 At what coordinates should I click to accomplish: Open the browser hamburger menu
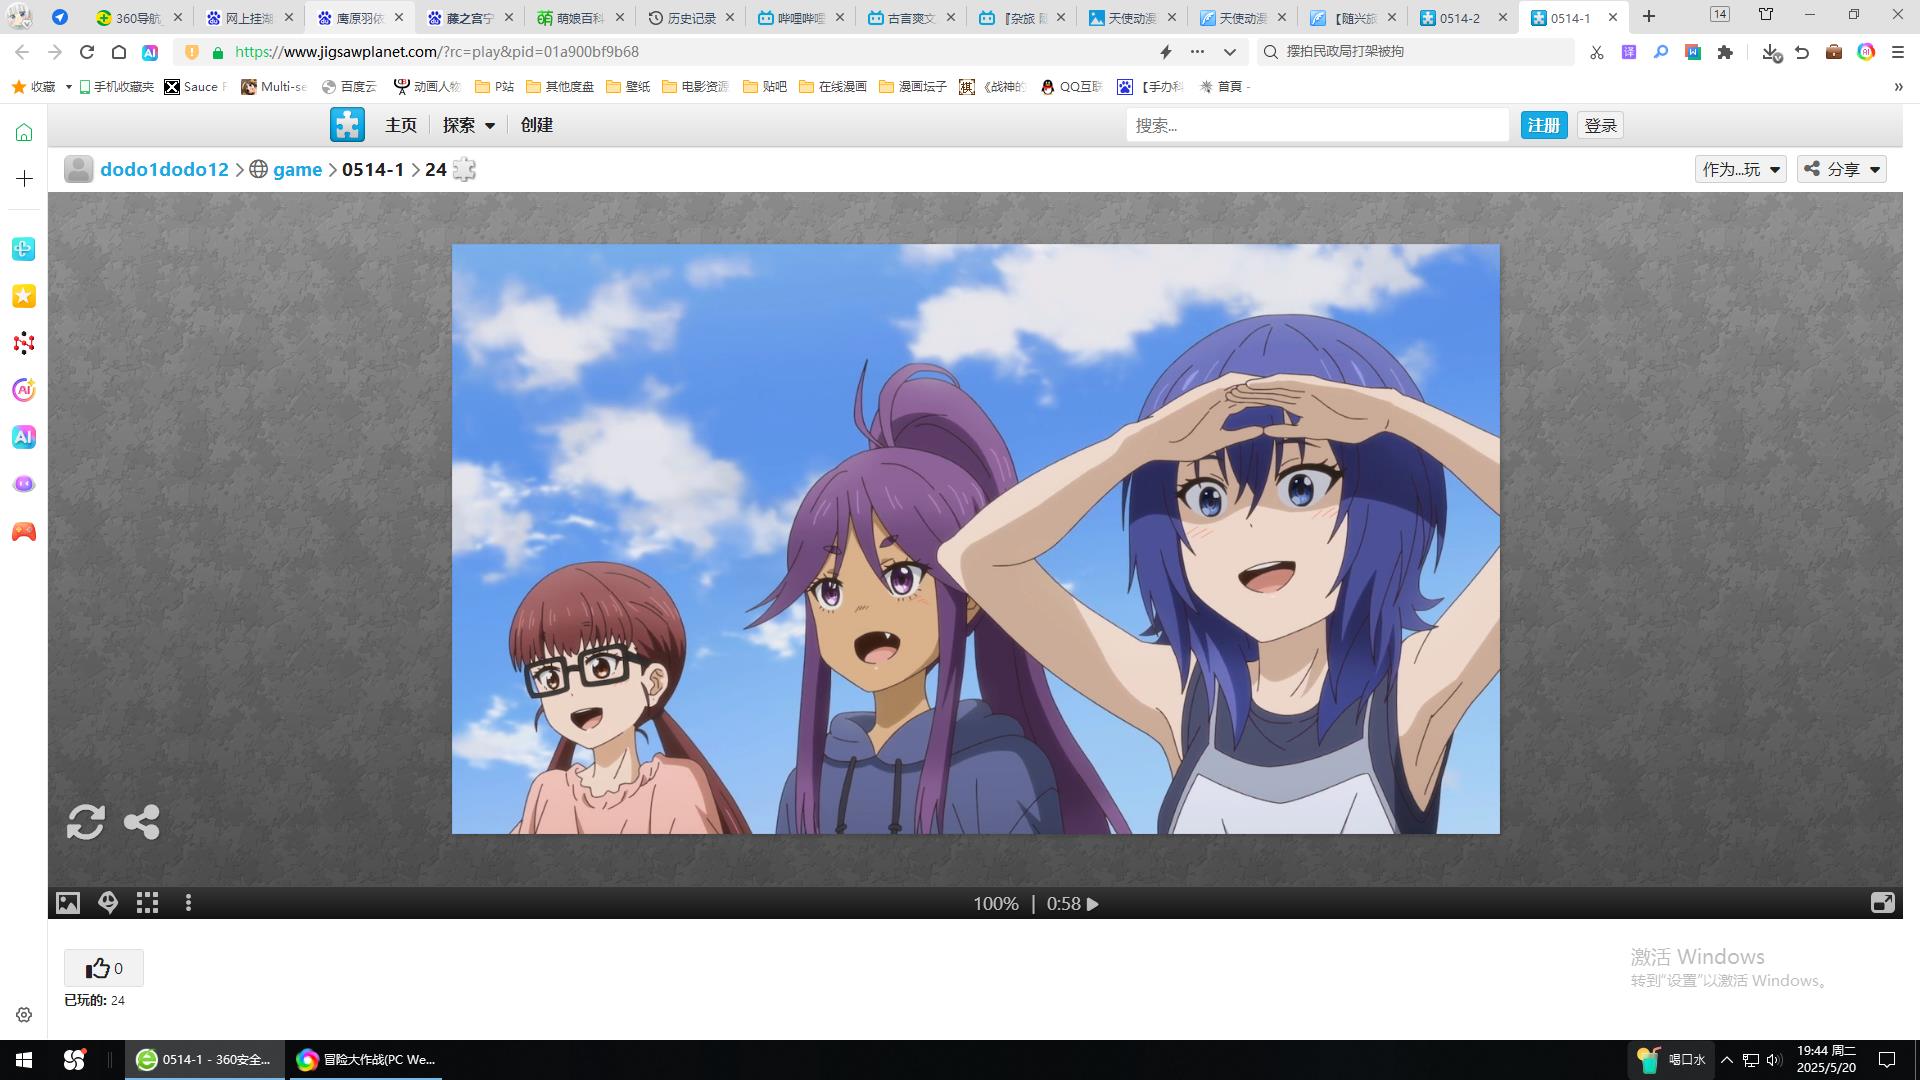pos(1898,52)
